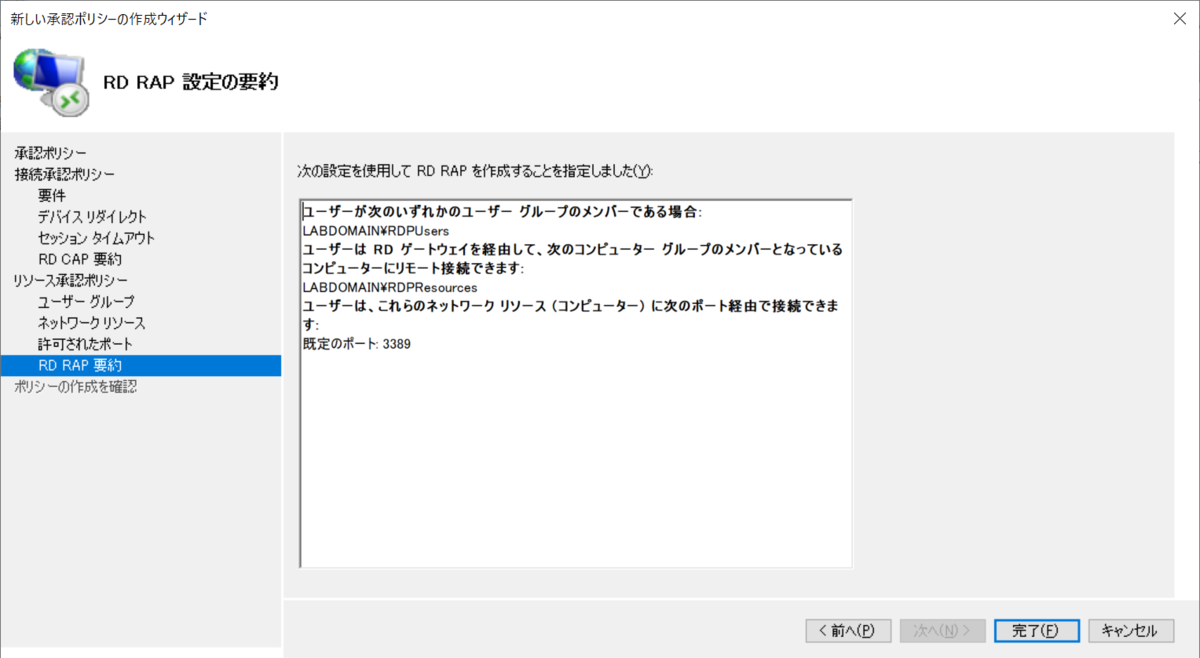Screen dimensions: 1200x658
Task: Select highlighted RD RAP 要約 step
Action: [140, 365]
